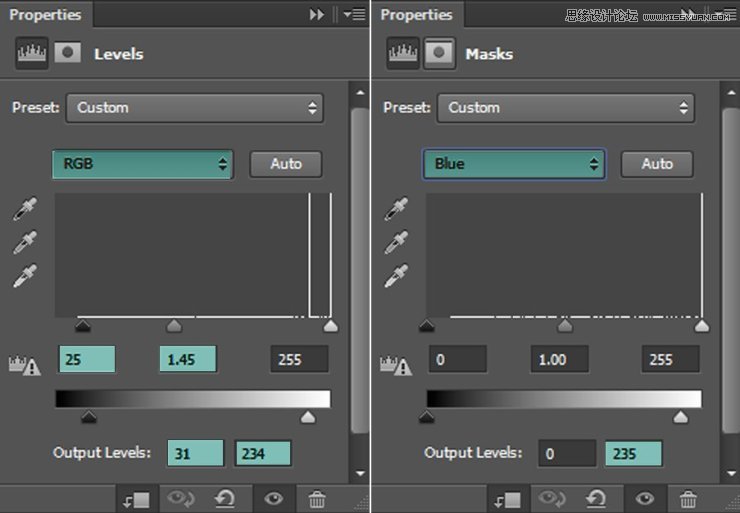Screen dimensions: 740x513
Task: Click the black point eyedropper in left panel
Action: pos(24,210)
